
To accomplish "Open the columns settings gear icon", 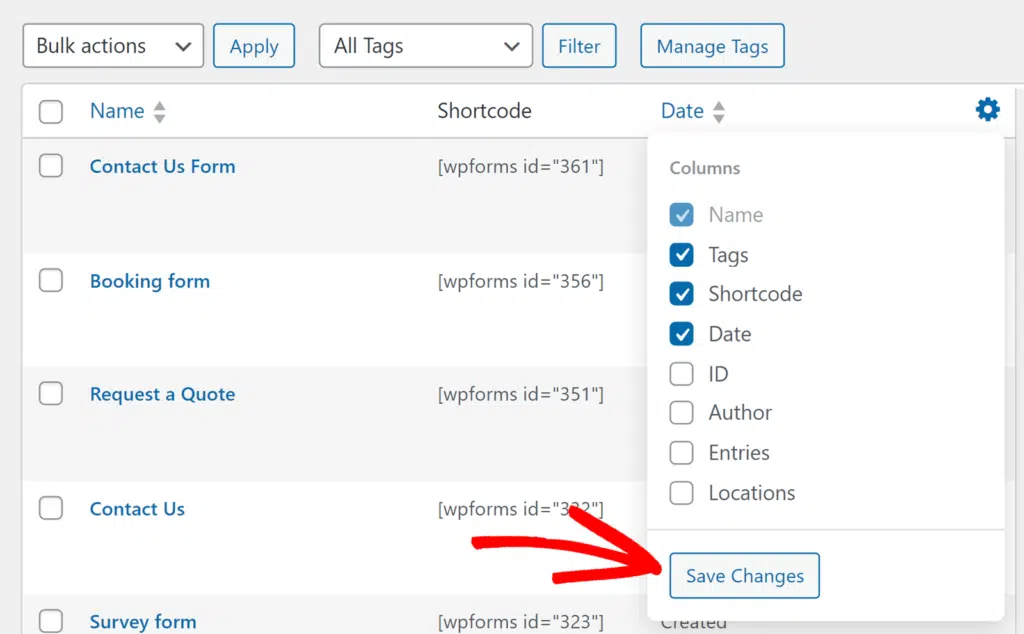I will click(987, 109).
